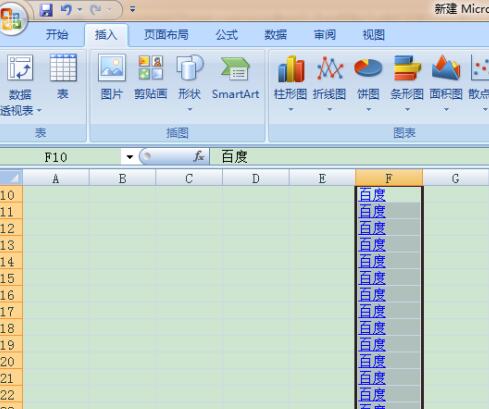Save the workbook with the floppy icon

pyautogui.click(x=46, y=10)
